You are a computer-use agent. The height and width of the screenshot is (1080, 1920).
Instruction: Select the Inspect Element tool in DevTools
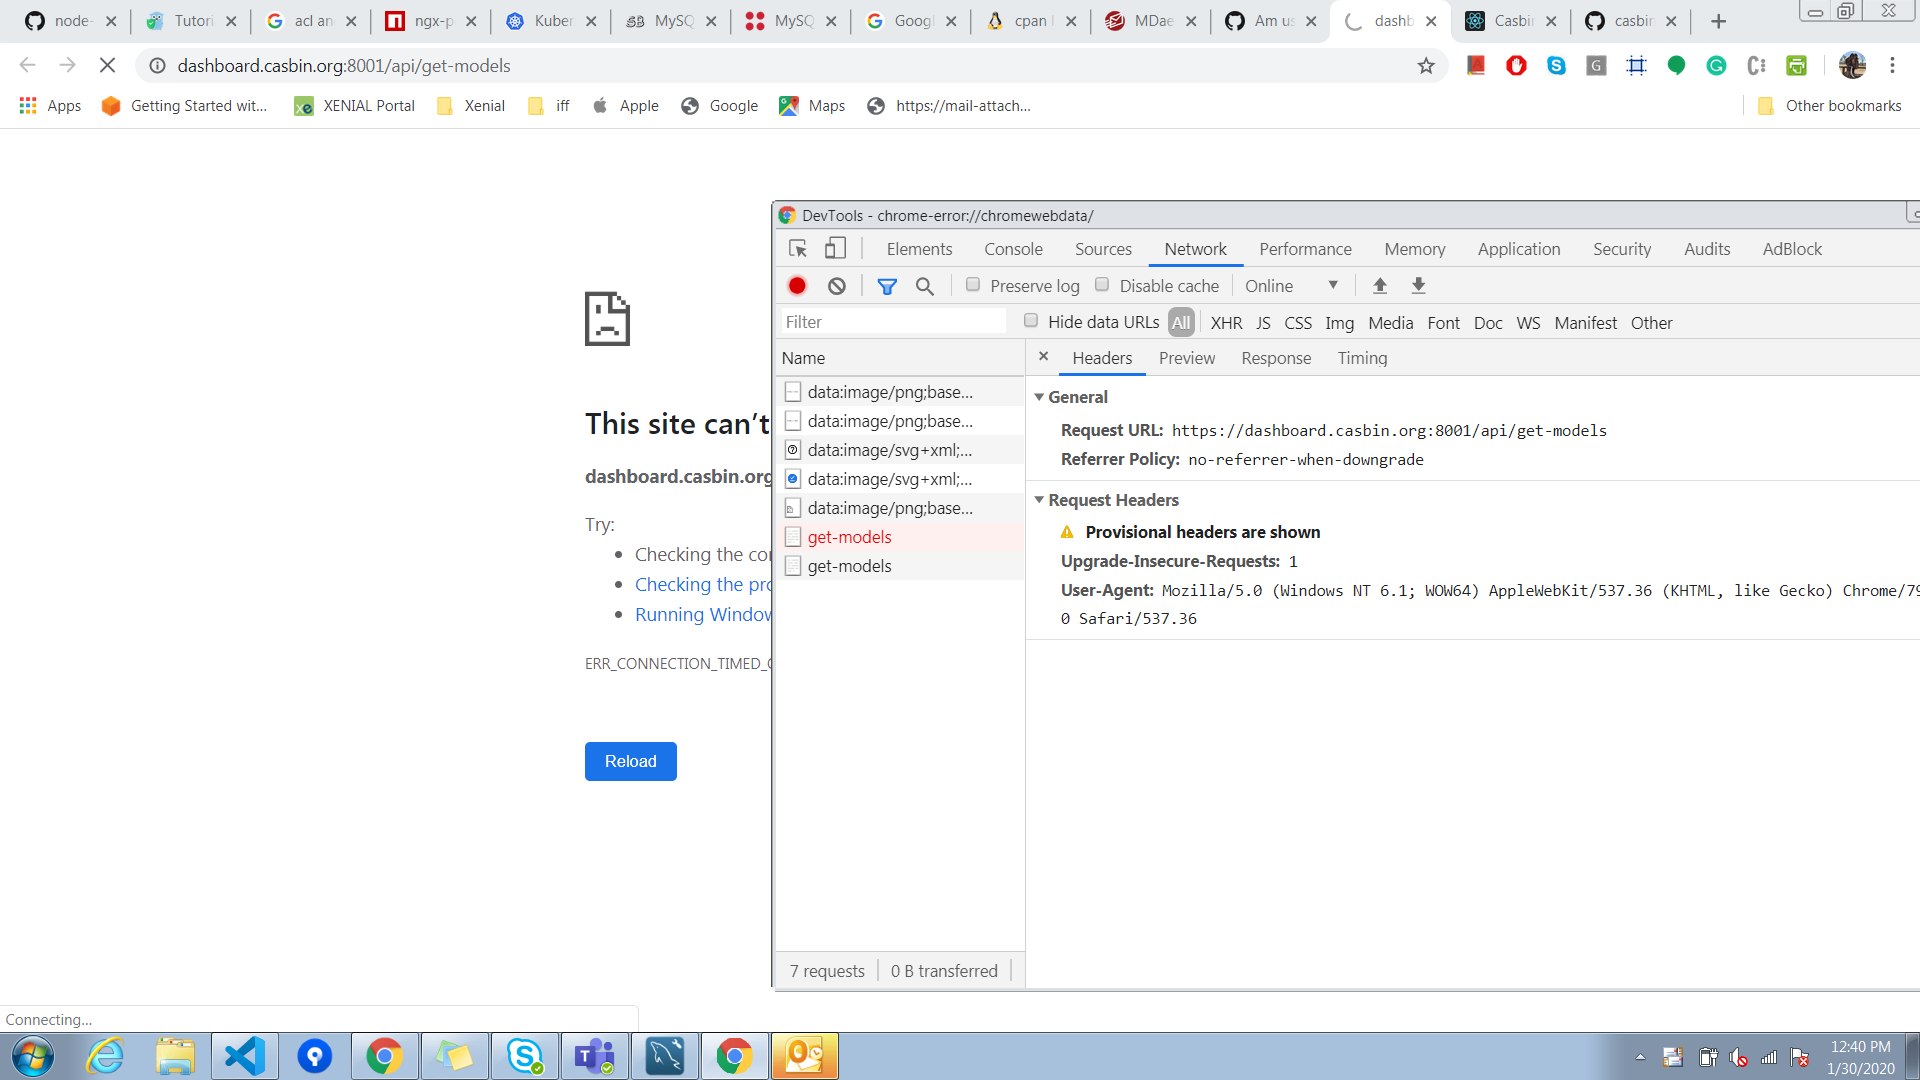(x=797, y=248)
